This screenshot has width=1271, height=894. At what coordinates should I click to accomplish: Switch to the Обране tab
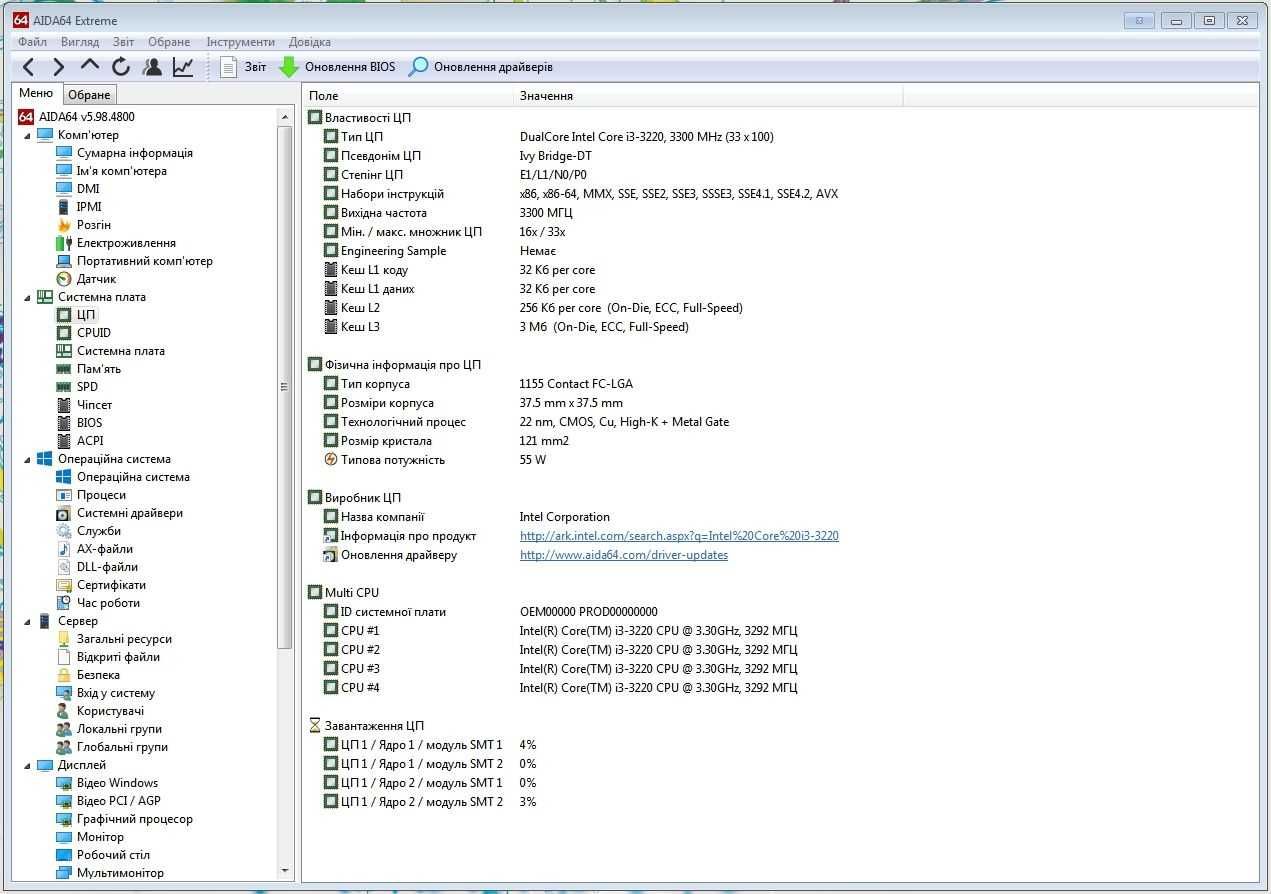[x=89, y=94]
